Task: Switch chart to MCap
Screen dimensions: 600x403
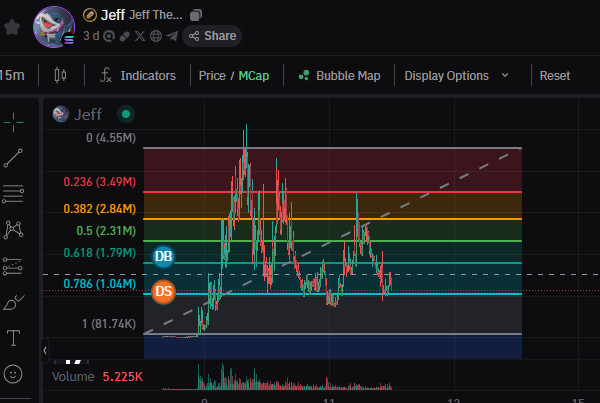Action: pyautogui.click(x=254, y=76)
